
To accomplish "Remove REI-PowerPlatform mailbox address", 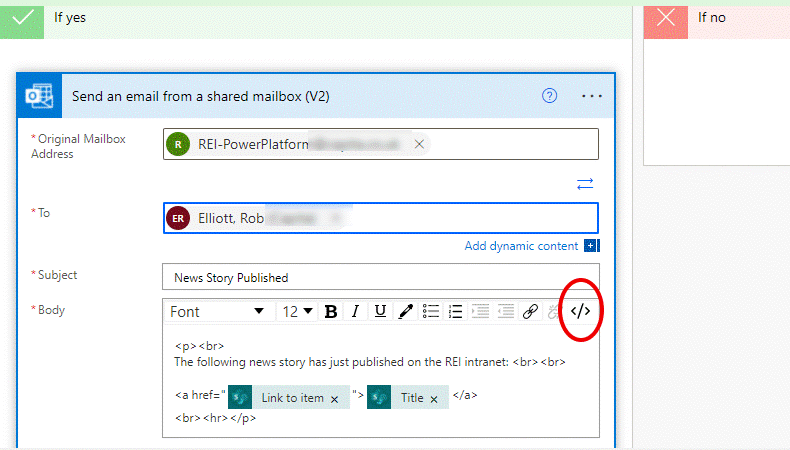I will (419, 144).
